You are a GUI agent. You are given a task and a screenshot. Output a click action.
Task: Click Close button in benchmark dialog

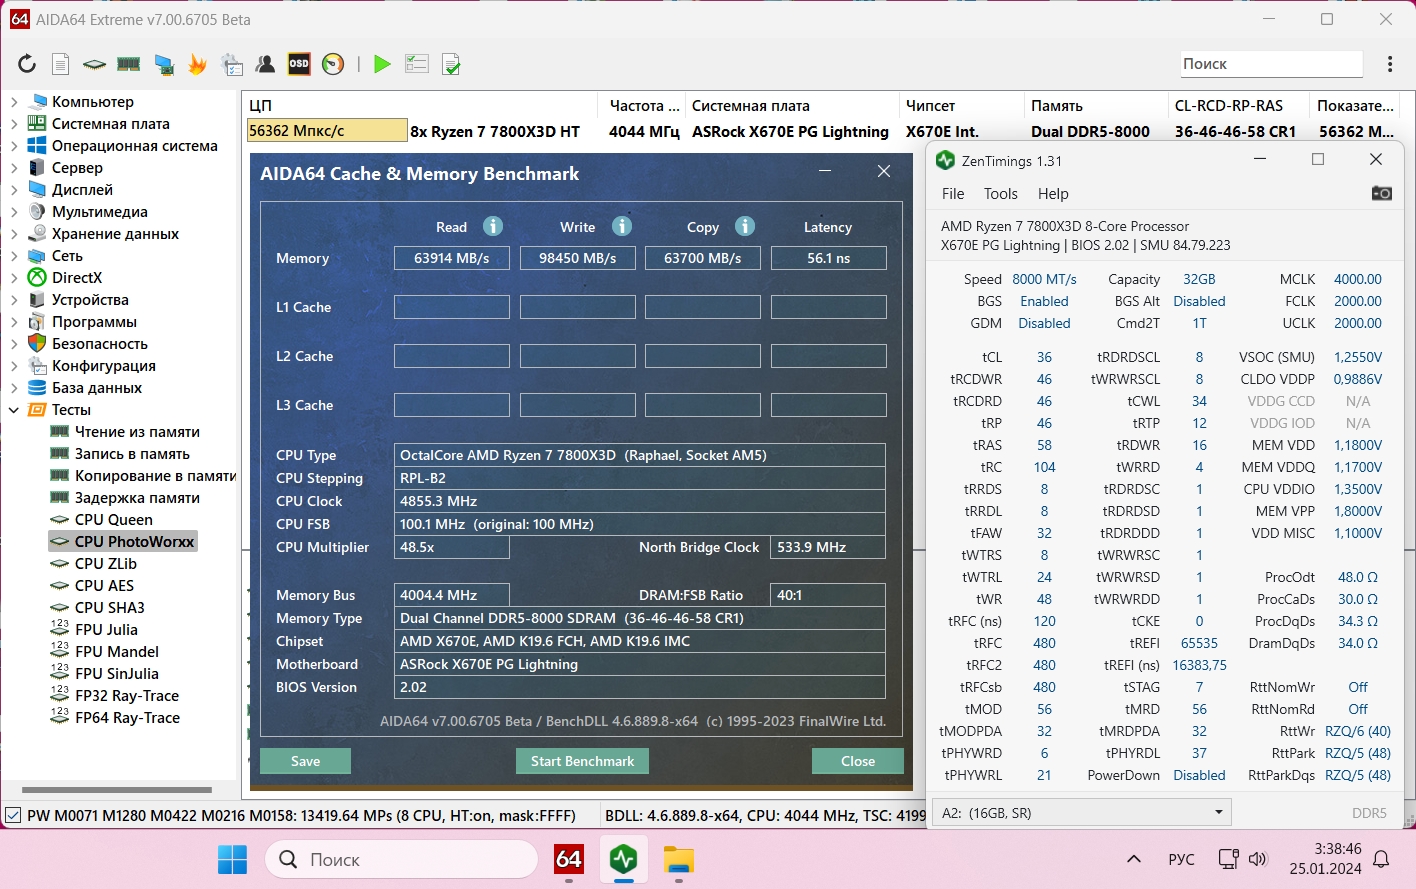tap(858, 761)
